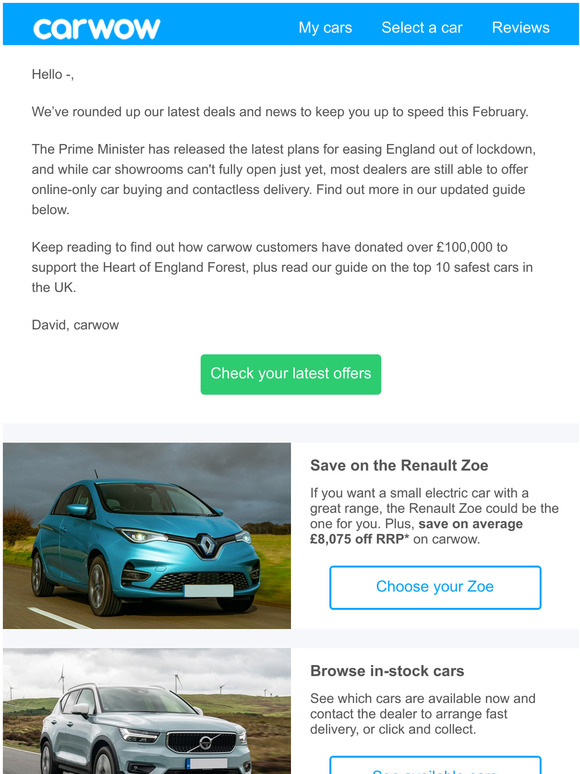580x774 pixels.
Task: Click the Volvo emblem on the SUV grille
Action: click(x=205, y=742)
